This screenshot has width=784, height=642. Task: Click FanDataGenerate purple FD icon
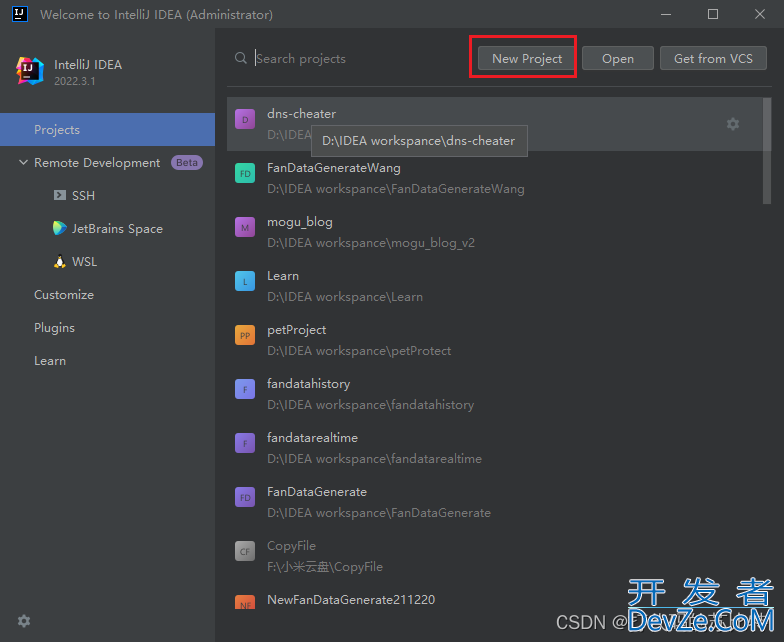coord(244,497)
